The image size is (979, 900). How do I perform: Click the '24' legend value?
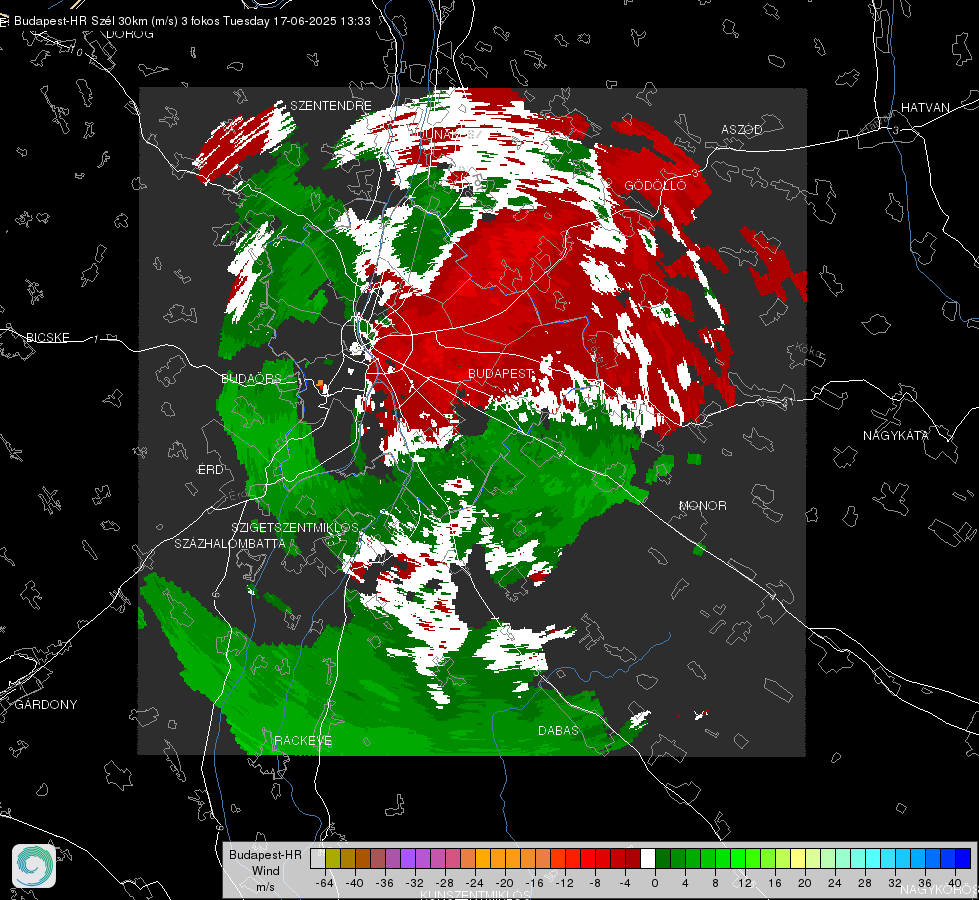pos(835,883)
